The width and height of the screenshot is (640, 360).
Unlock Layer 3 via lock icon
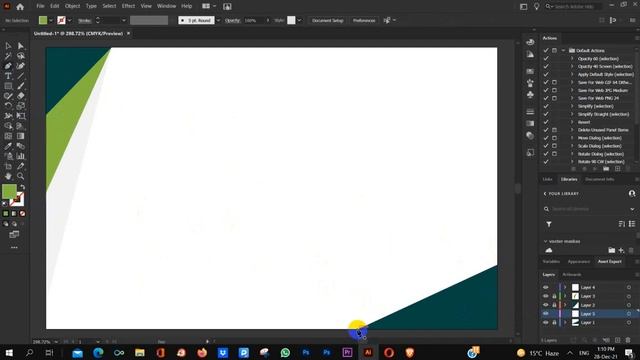coord(554,296)
